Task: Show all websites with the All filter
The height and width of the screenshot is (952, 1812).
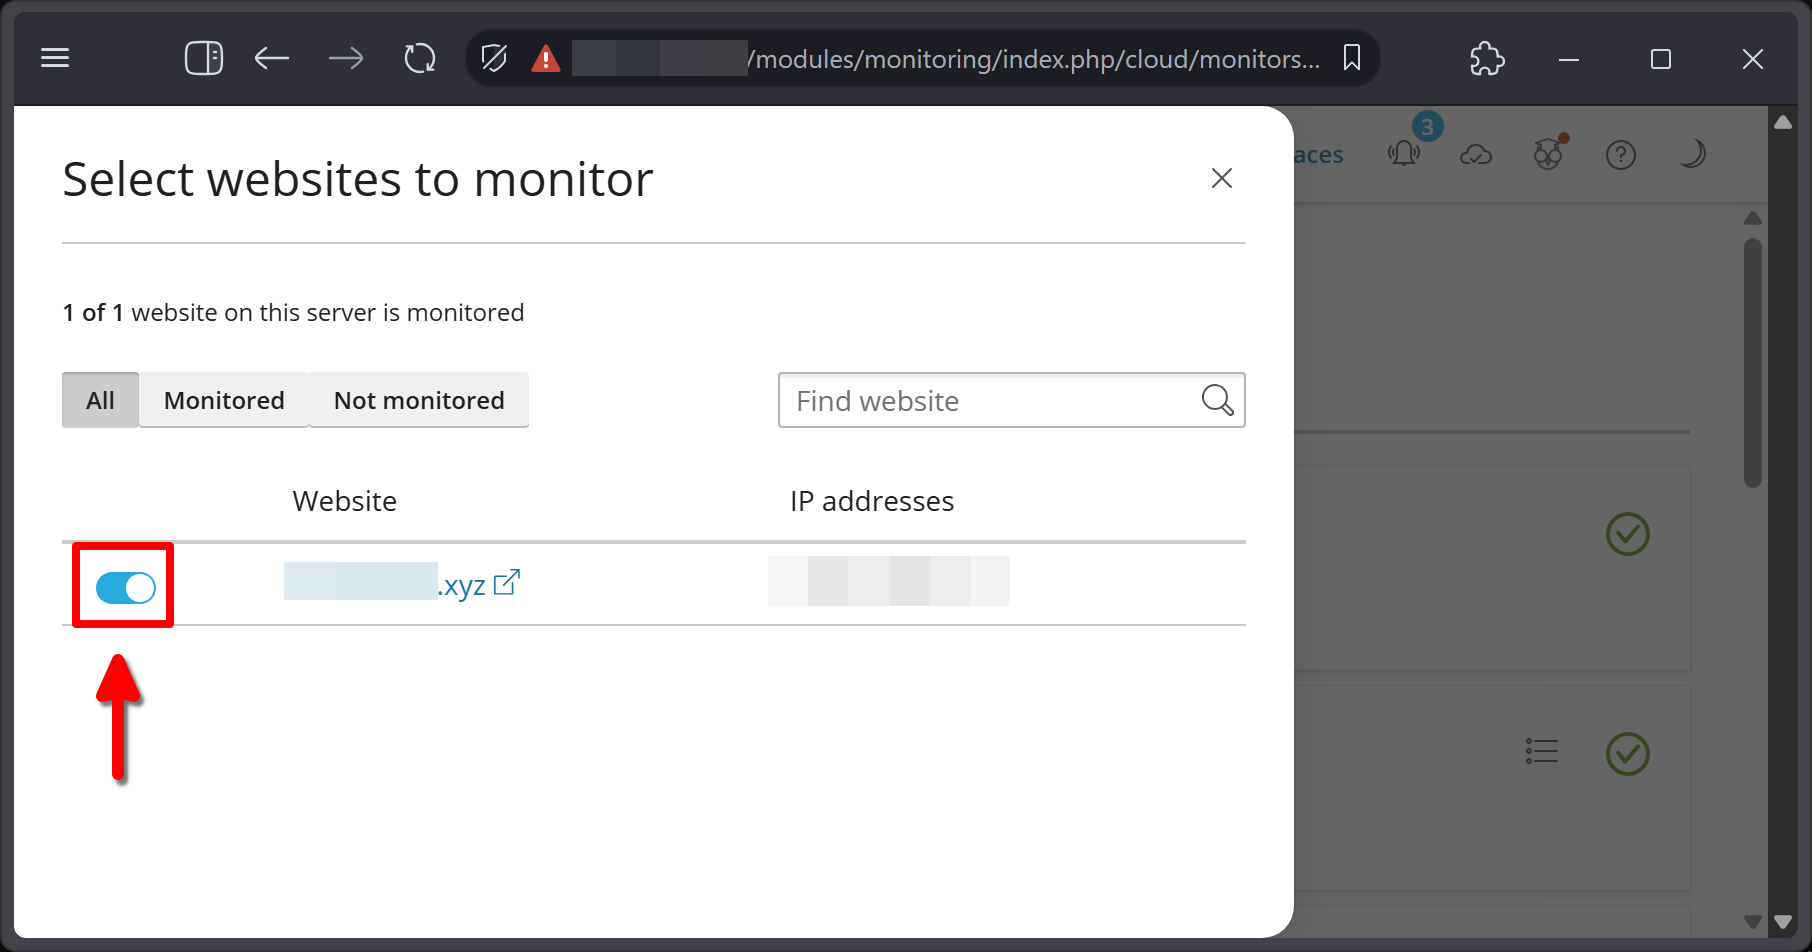Action: [x=100, y=400]
